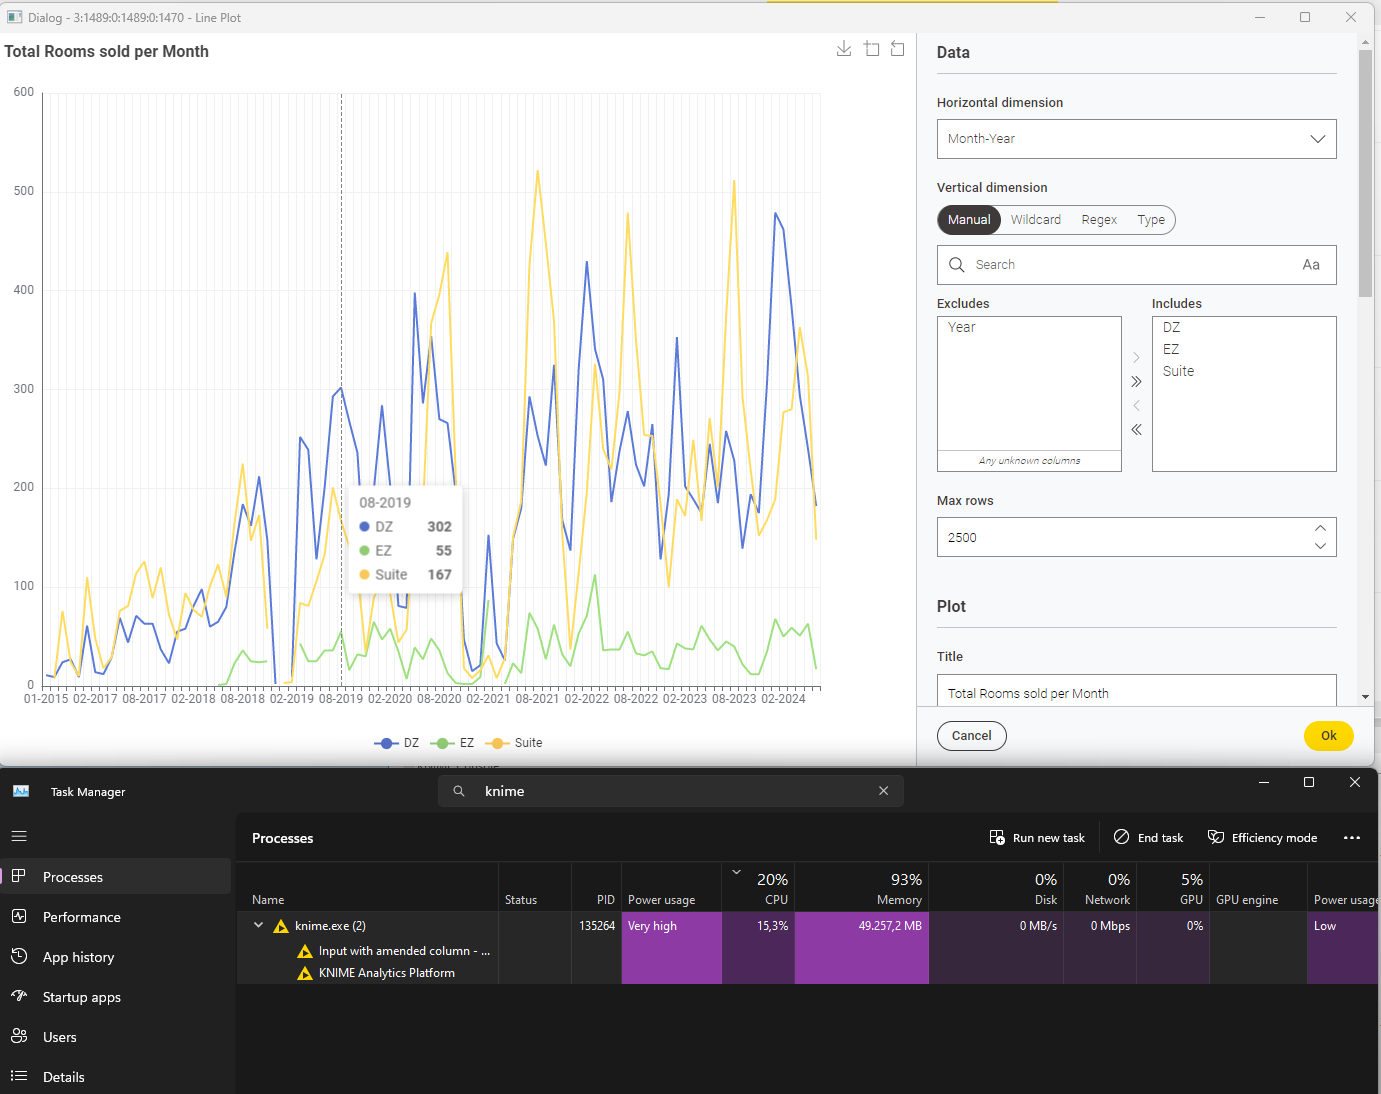Move all columns back to Excludes

[x=1136, y=429]
